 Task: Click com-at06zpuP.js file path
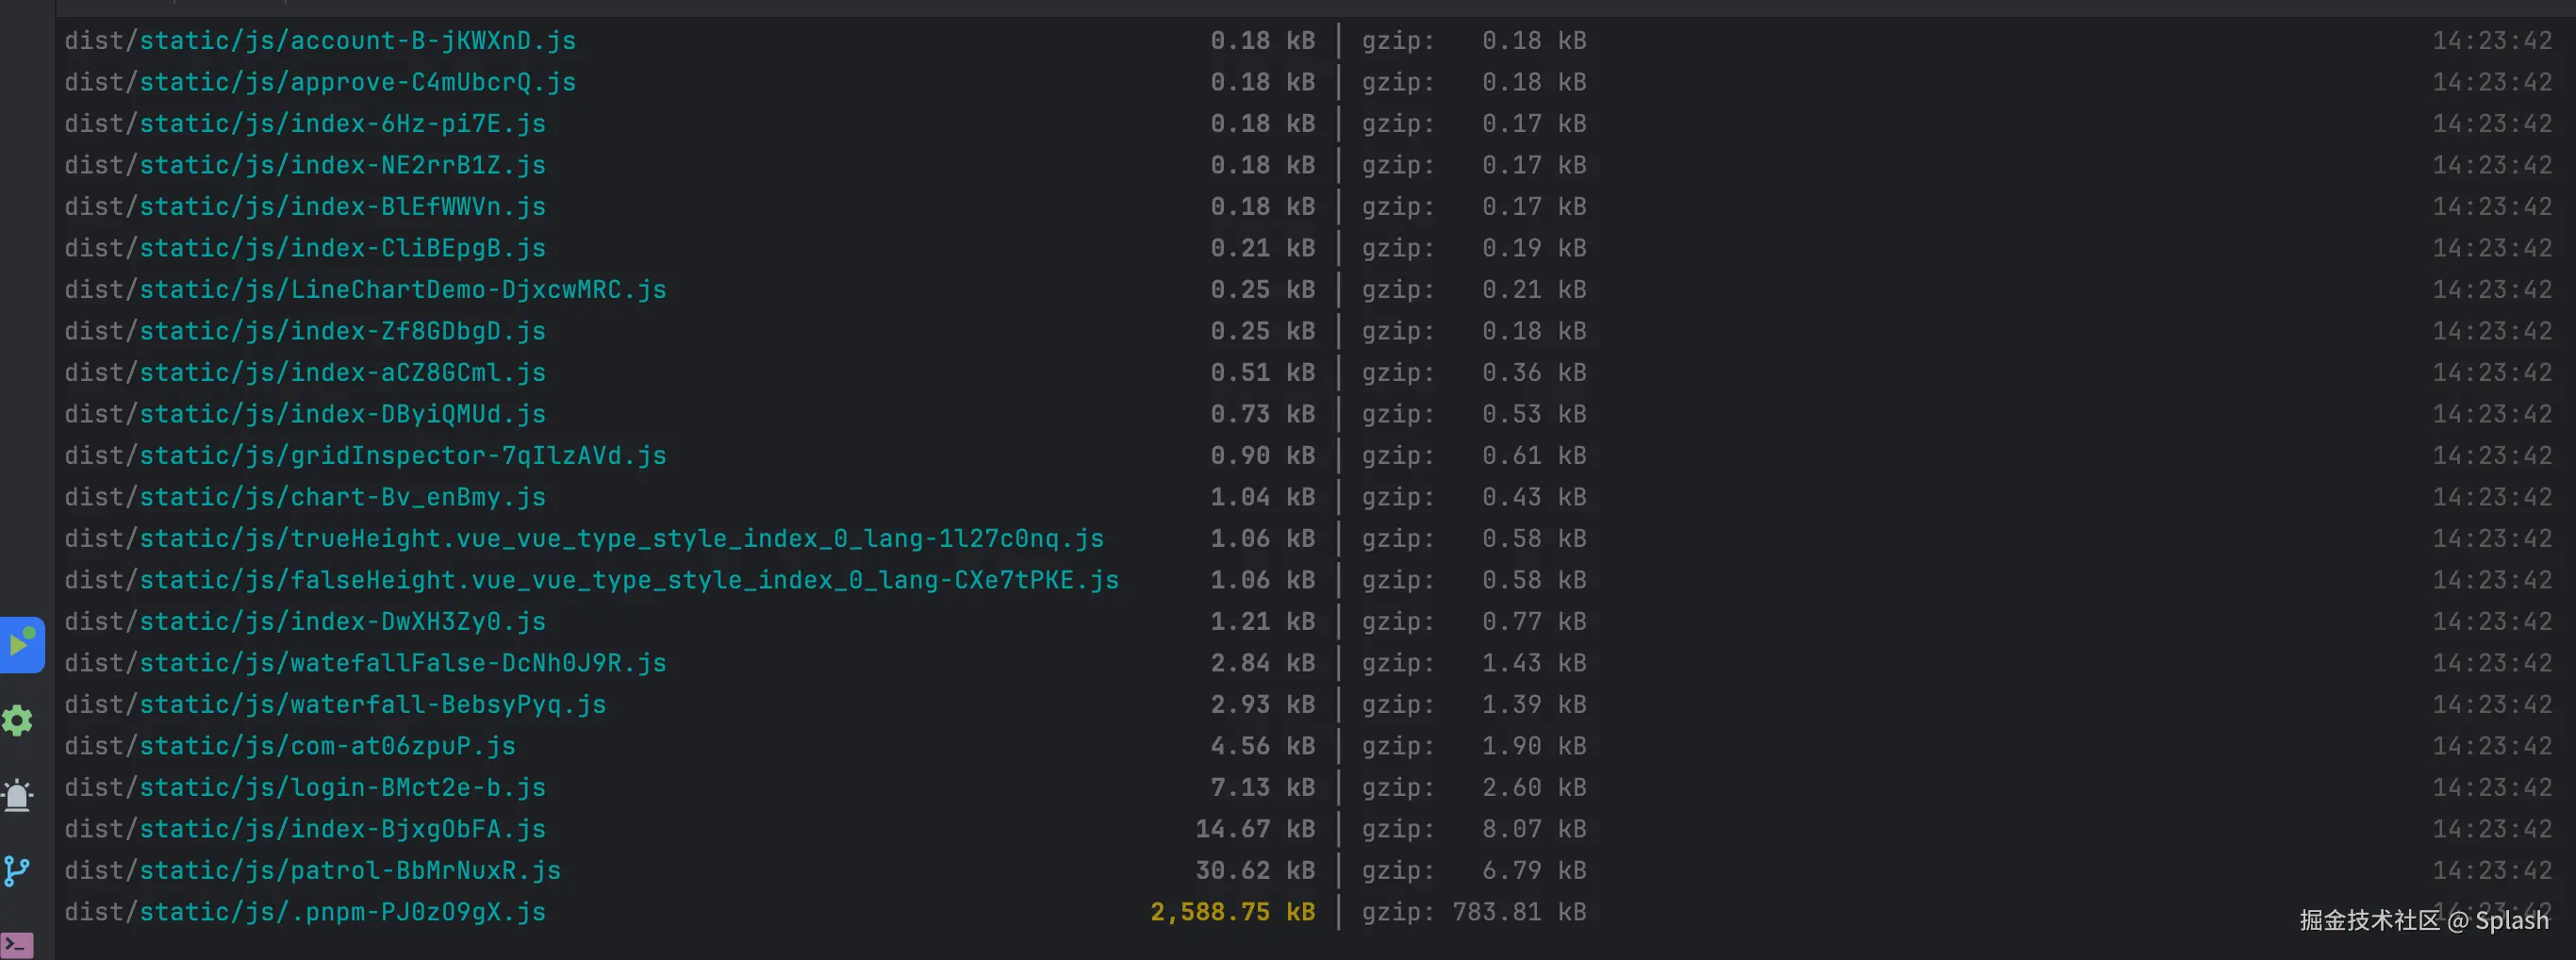pyautogui.click(x=327, y=746)
